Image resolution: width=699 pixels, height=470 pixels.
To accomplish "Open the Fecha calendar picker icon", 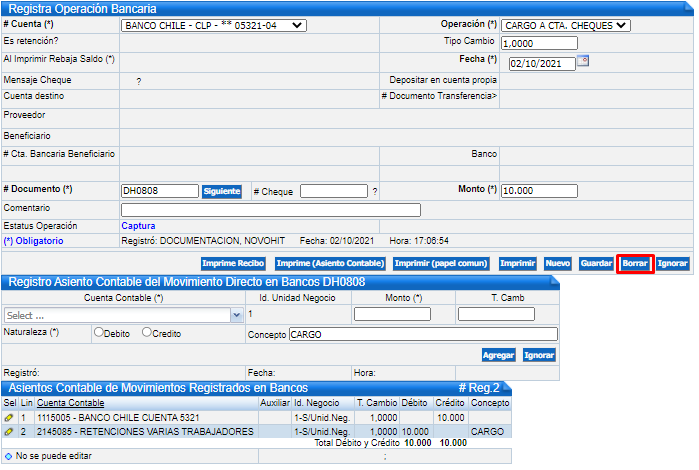I will (x=584, y=61).
